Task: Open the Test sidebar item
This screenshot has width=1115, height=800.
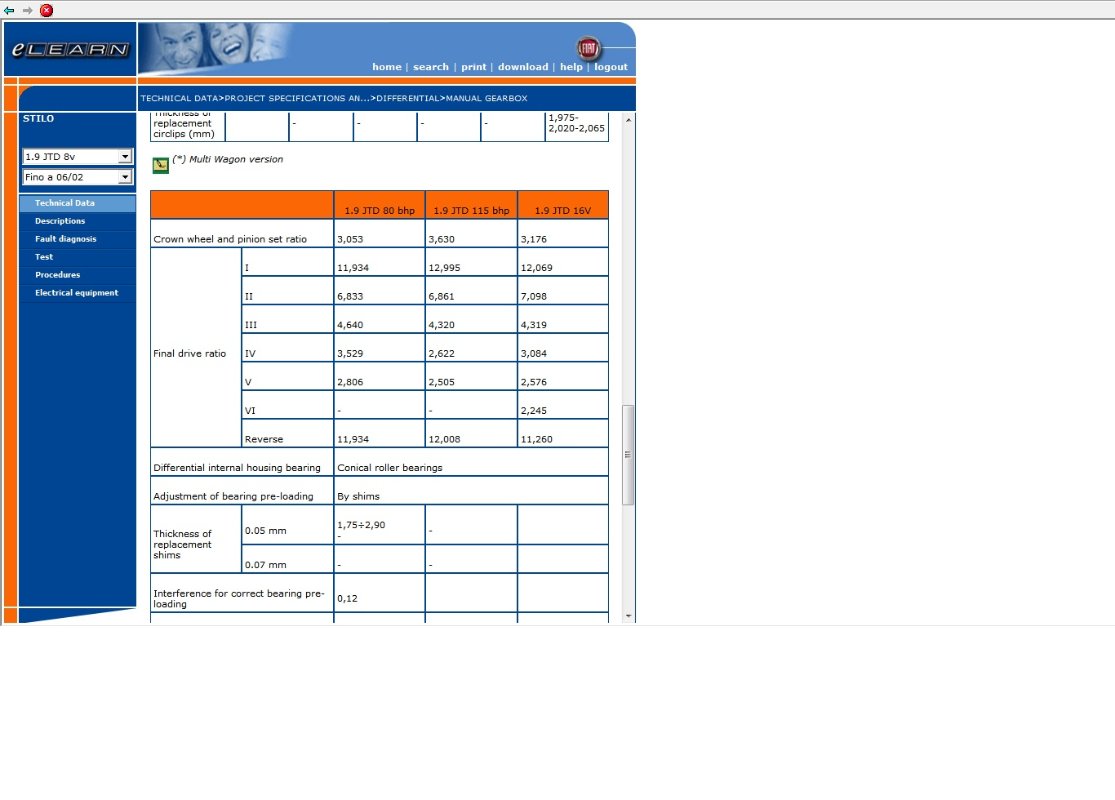Action: pyautogui.click(x=44, y=257)
